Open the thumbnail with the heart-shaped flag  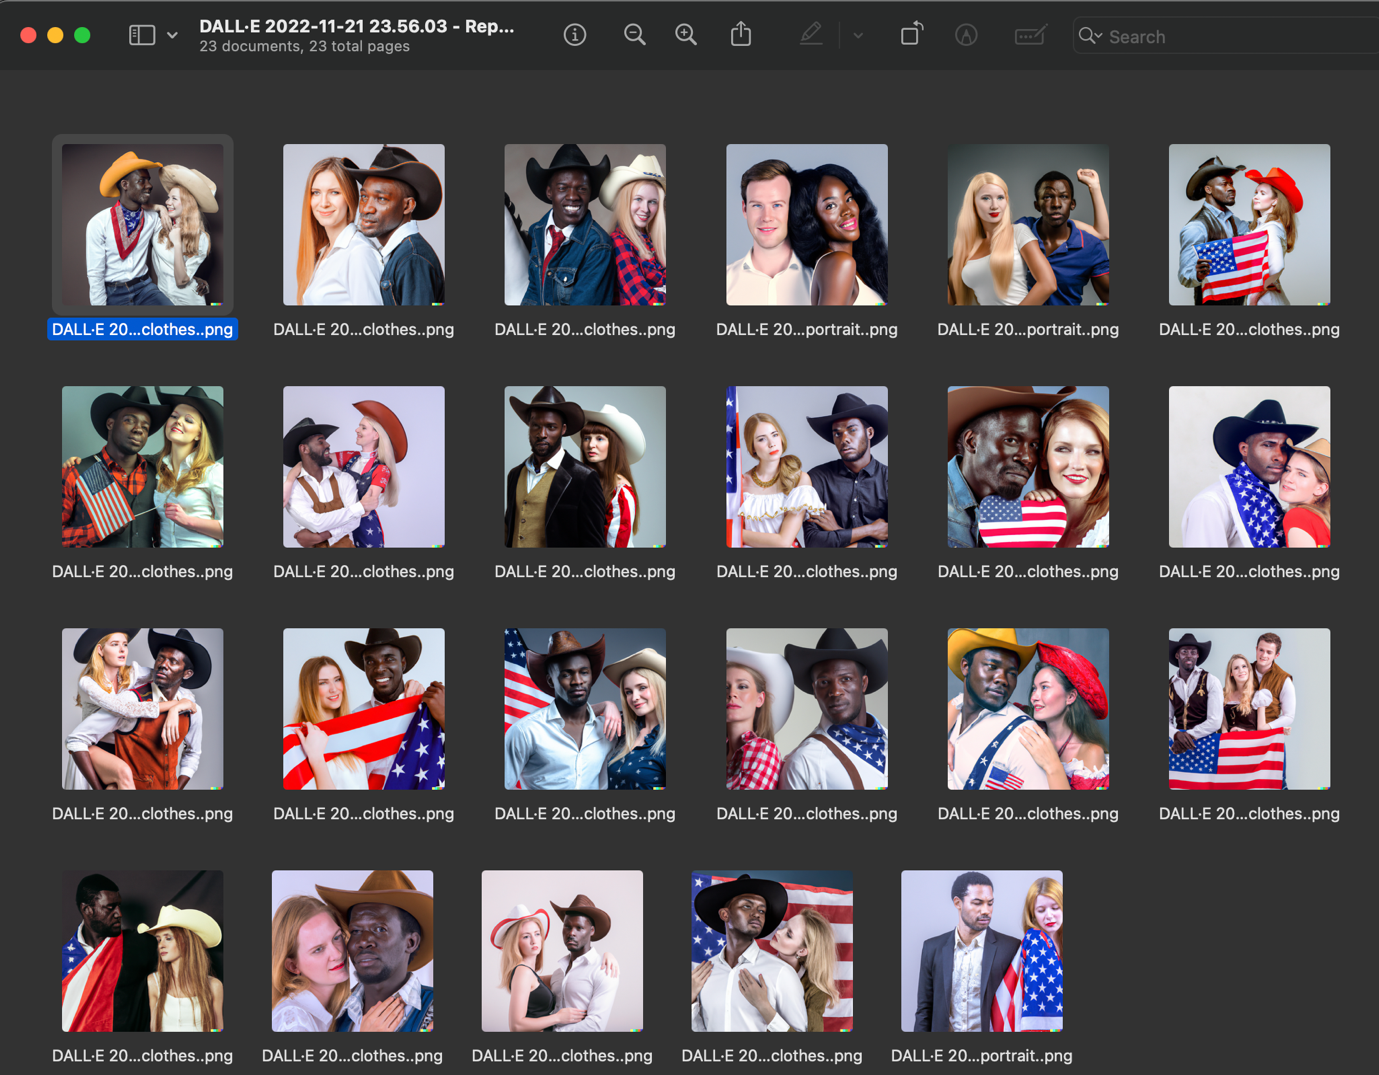coord(1028,466)
